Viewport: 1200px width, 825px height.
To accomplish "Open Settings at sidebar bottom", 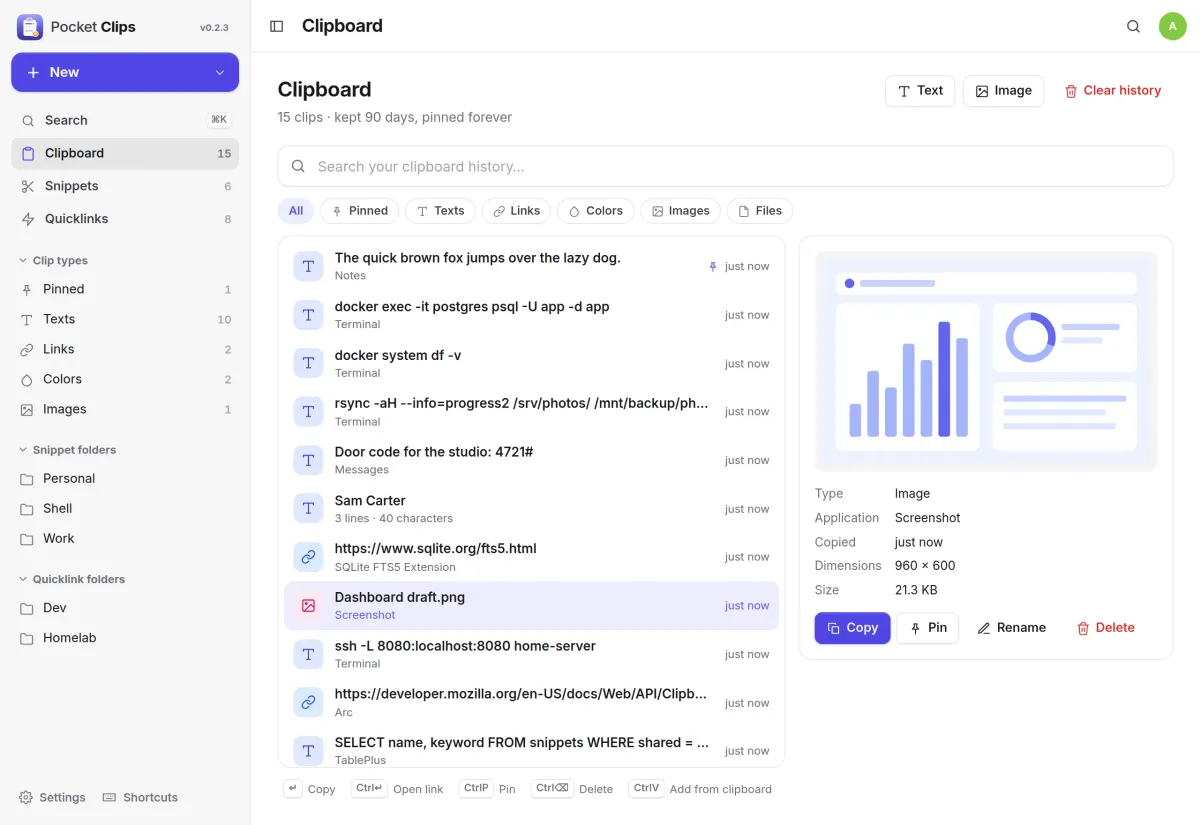I will tap(52, 797).
